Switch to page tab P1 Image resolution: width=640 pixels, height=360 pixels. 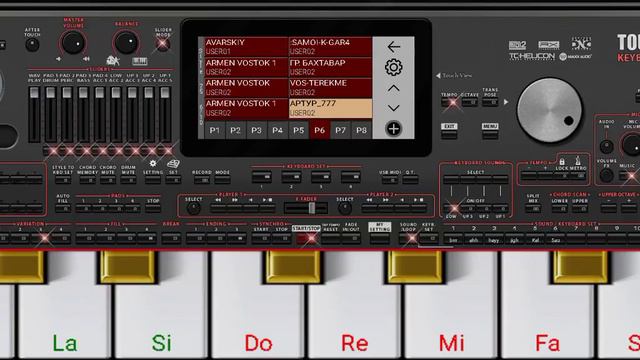coord(215,130)
